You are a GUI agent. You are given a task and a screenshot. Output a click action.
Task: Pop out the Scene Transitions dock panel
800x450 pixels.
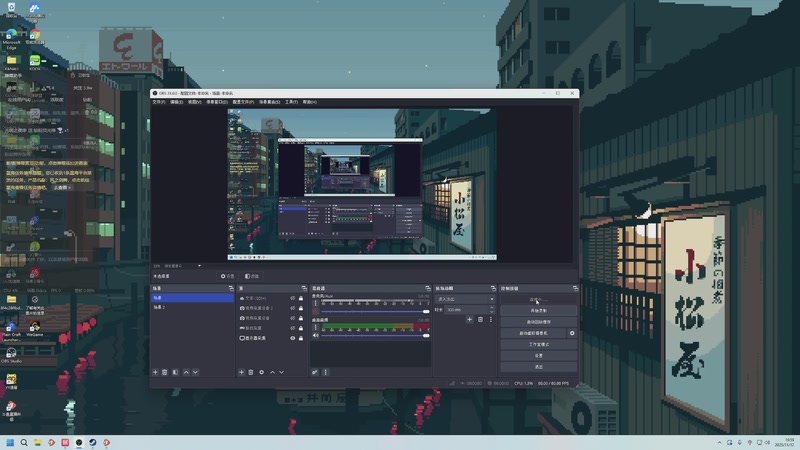tap(493, 288)
